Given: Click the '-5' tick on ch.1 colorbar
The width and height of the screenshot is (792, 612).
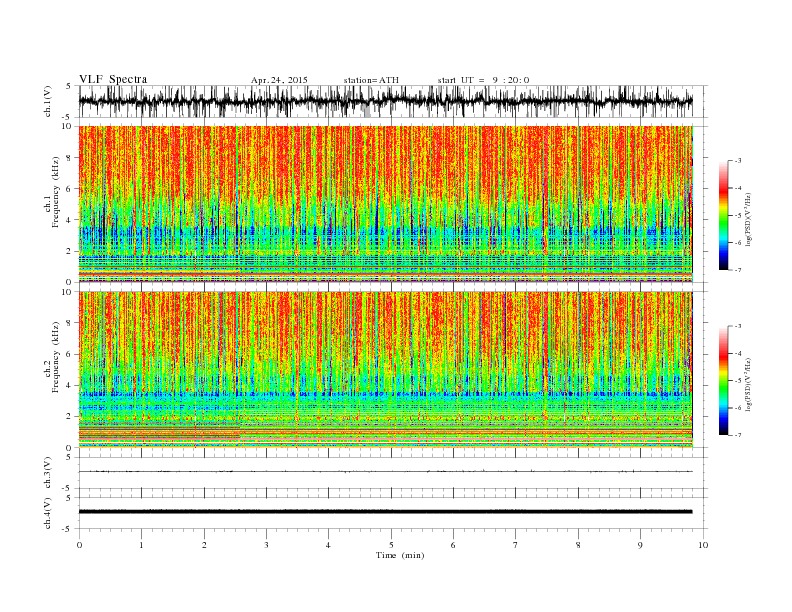Looking at the screenshot, I should (x=737, y=216).
